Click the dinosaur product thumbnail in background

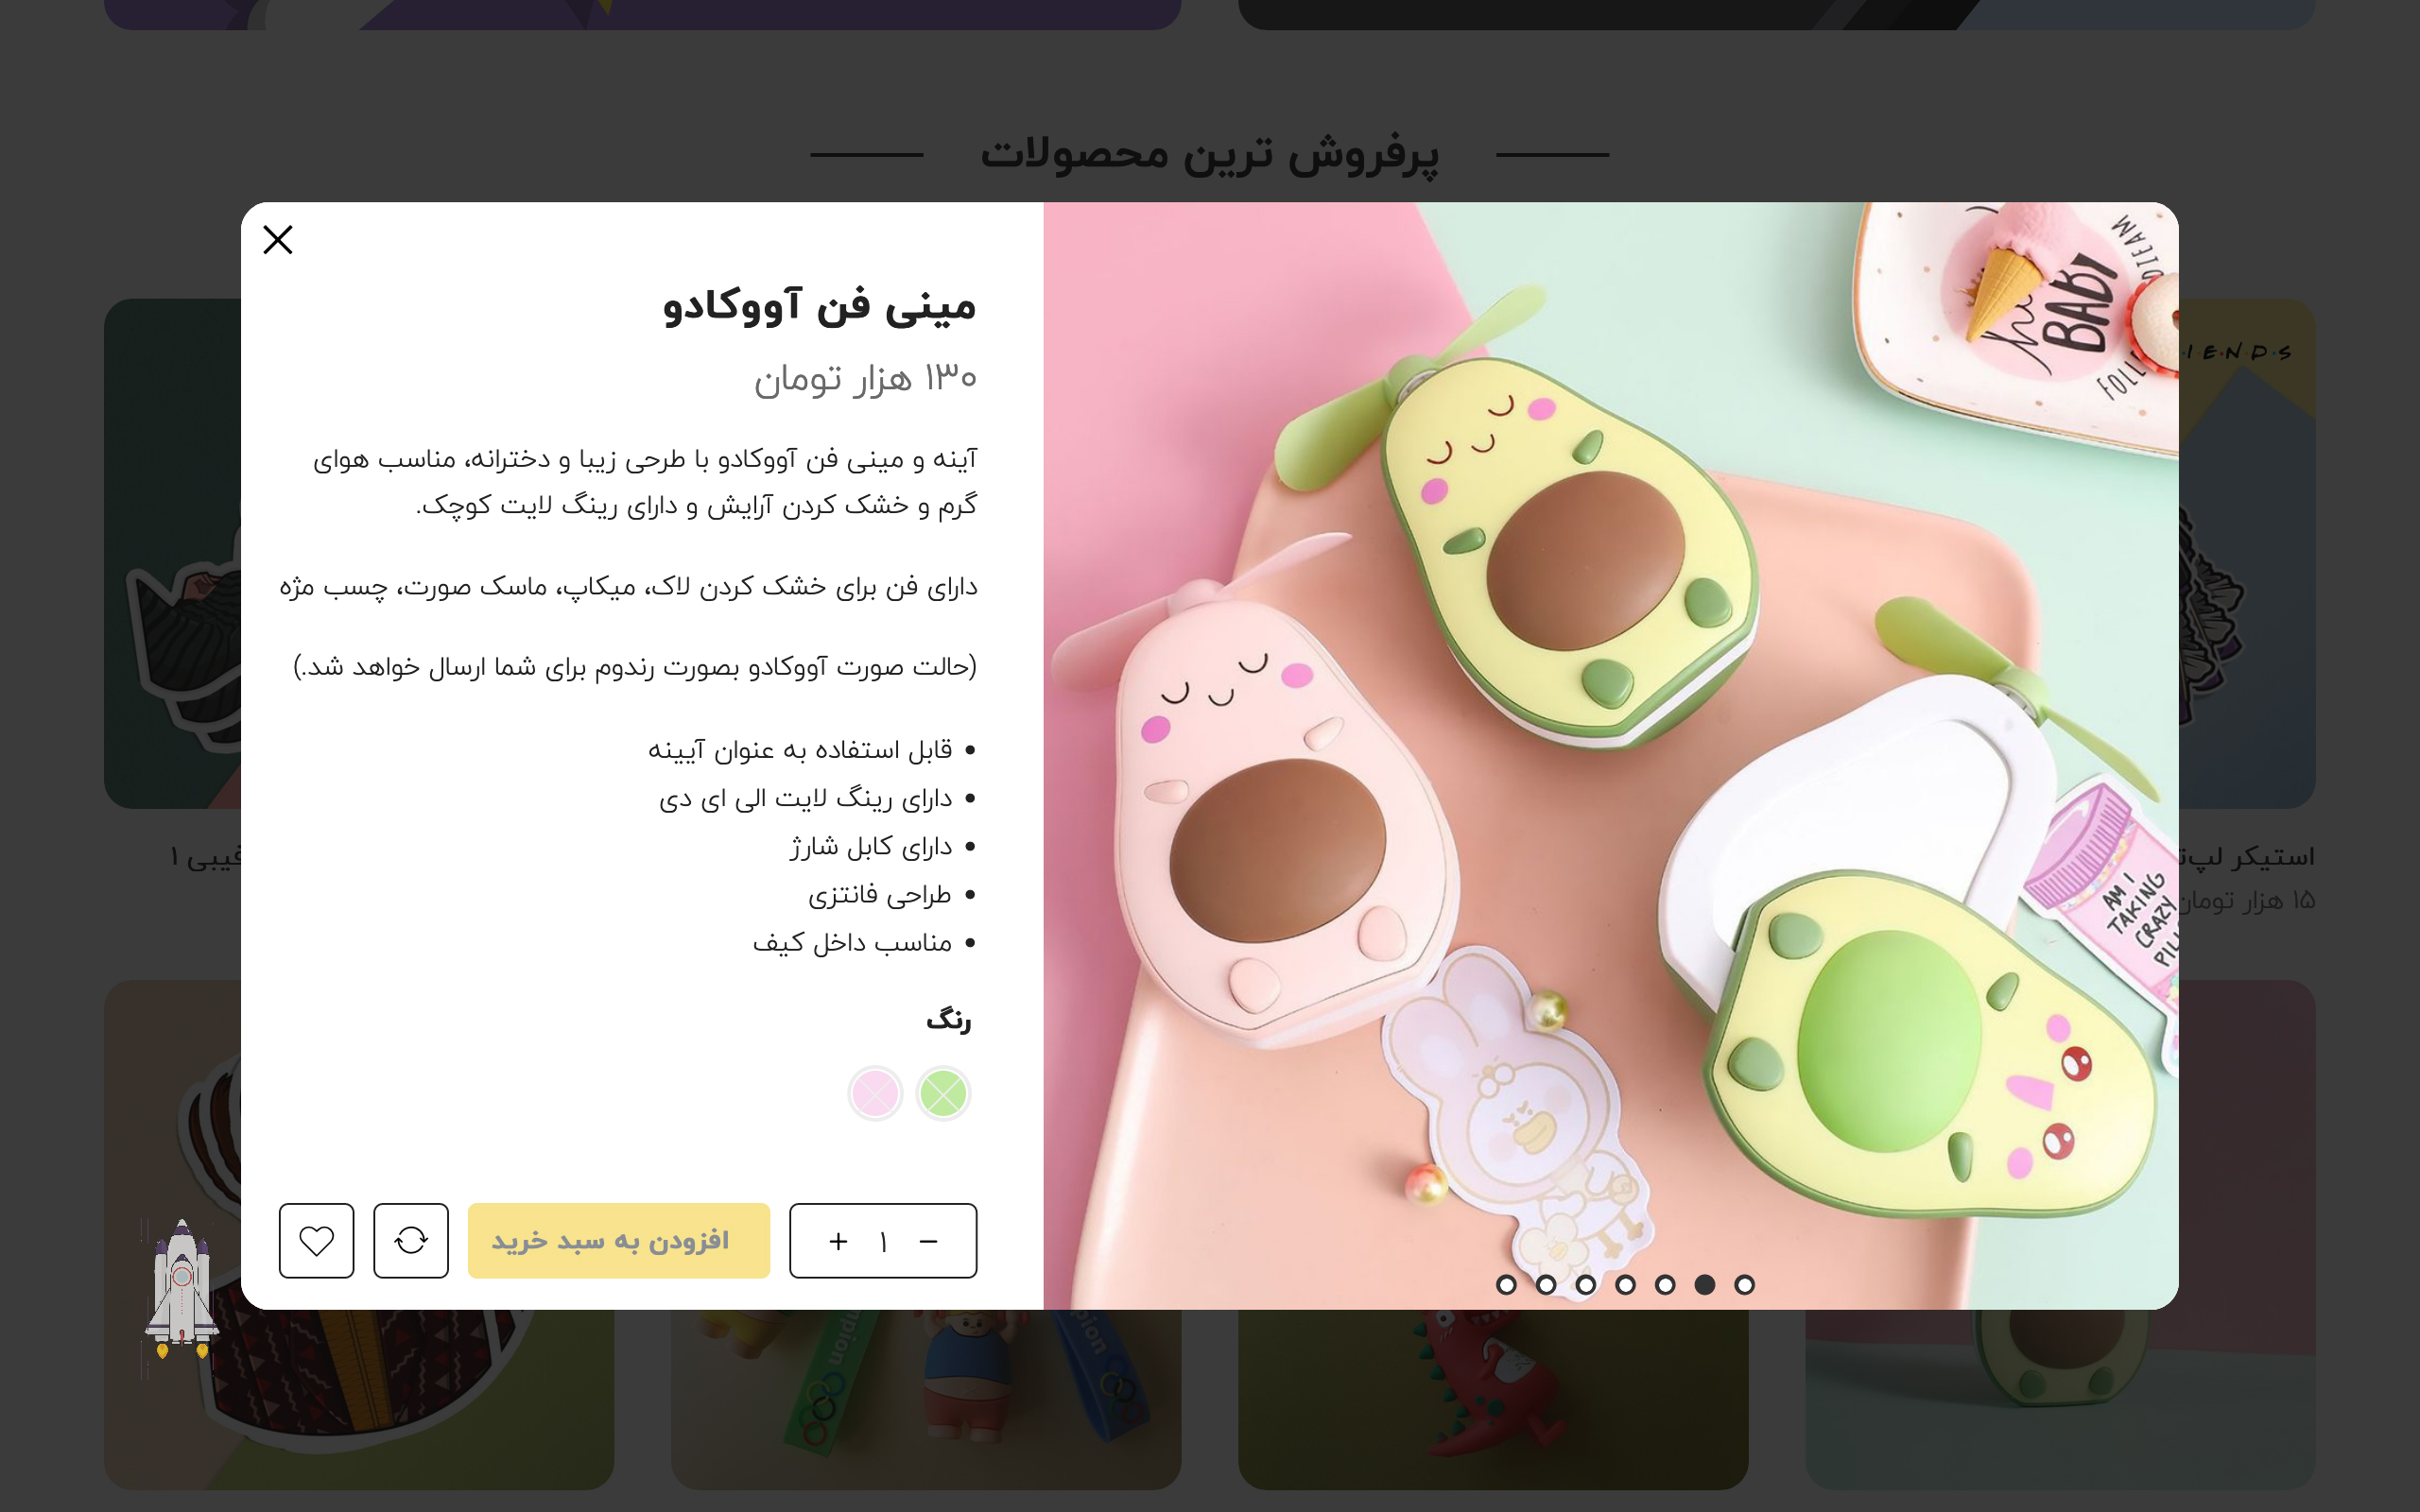(x=1493, y=1400)
